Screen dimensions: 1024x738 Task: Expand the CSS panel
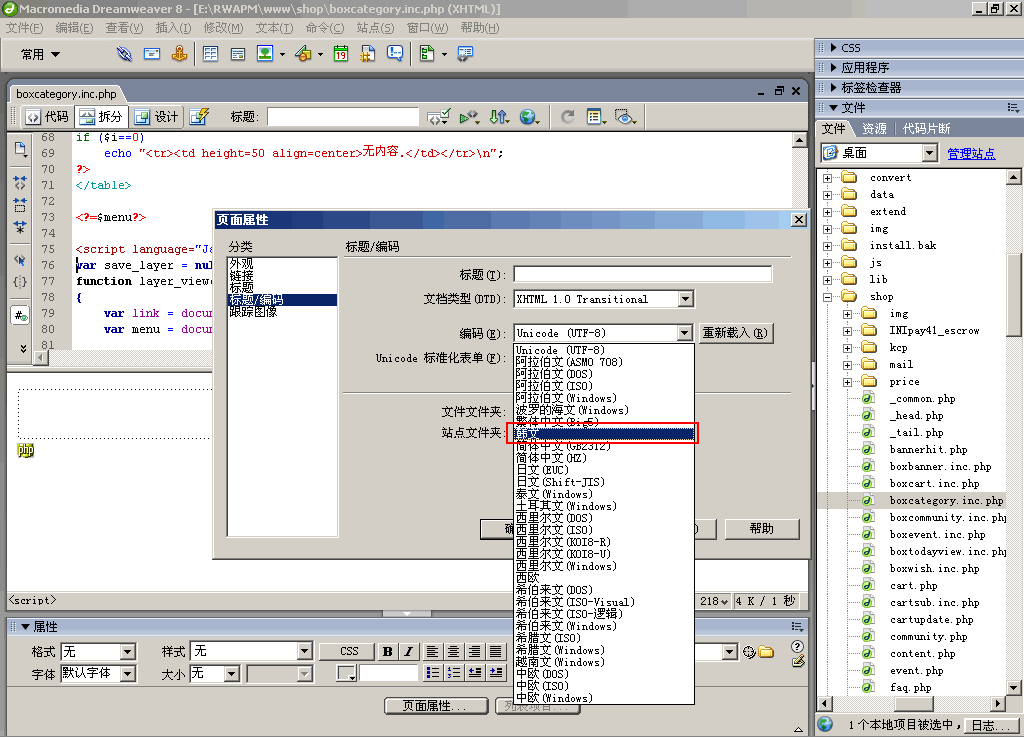pyautogui.click(x=850, y=48)
